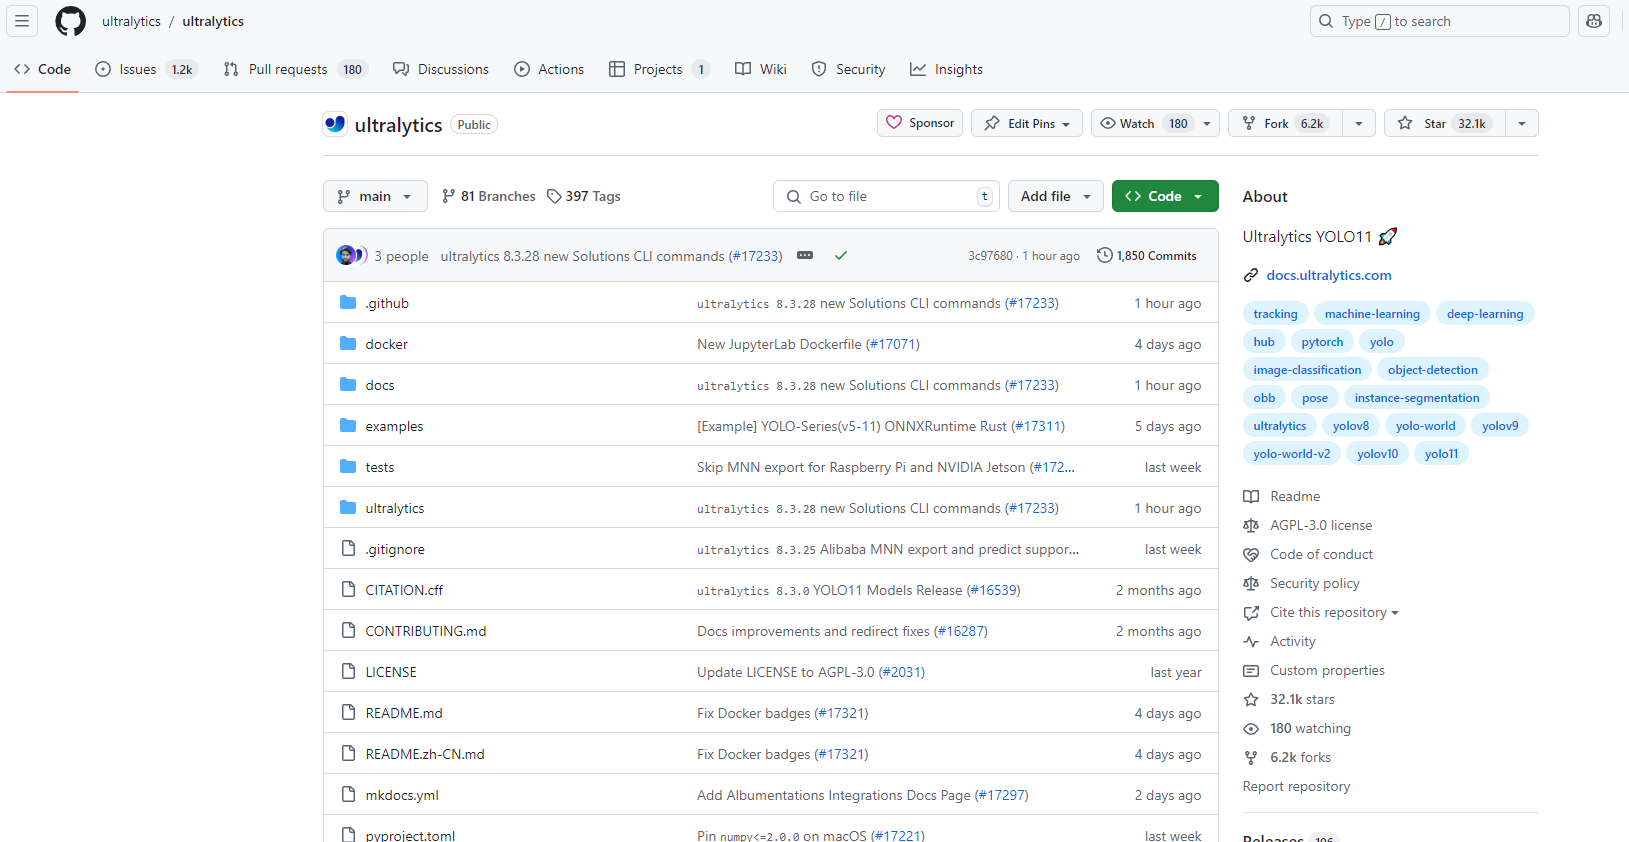The height and width of the screenshot is (842, 1629).
Task: Click the Custom properties icon
Action: coord(1251,670)
